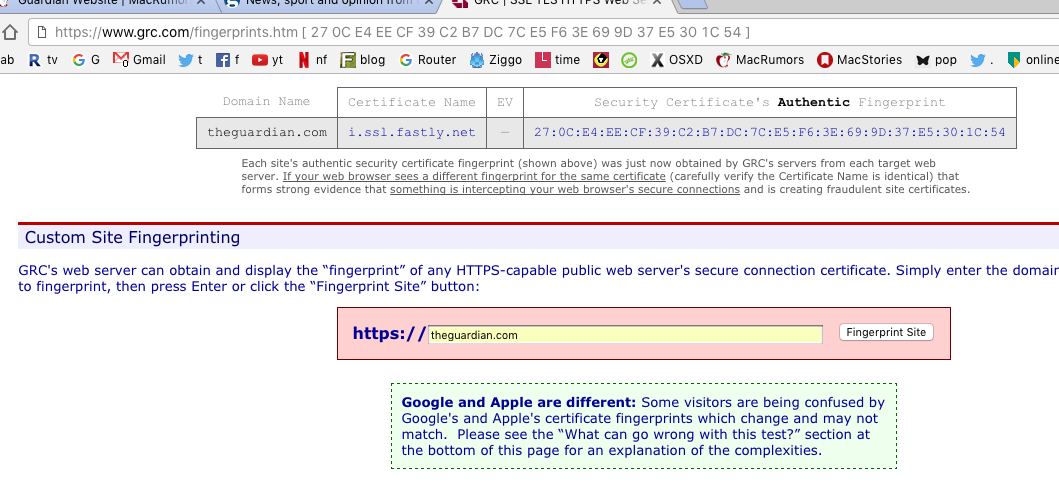Click the page info icon in address bar
The height and width of the screenshot is (485, 1059).
click(42, 32)
